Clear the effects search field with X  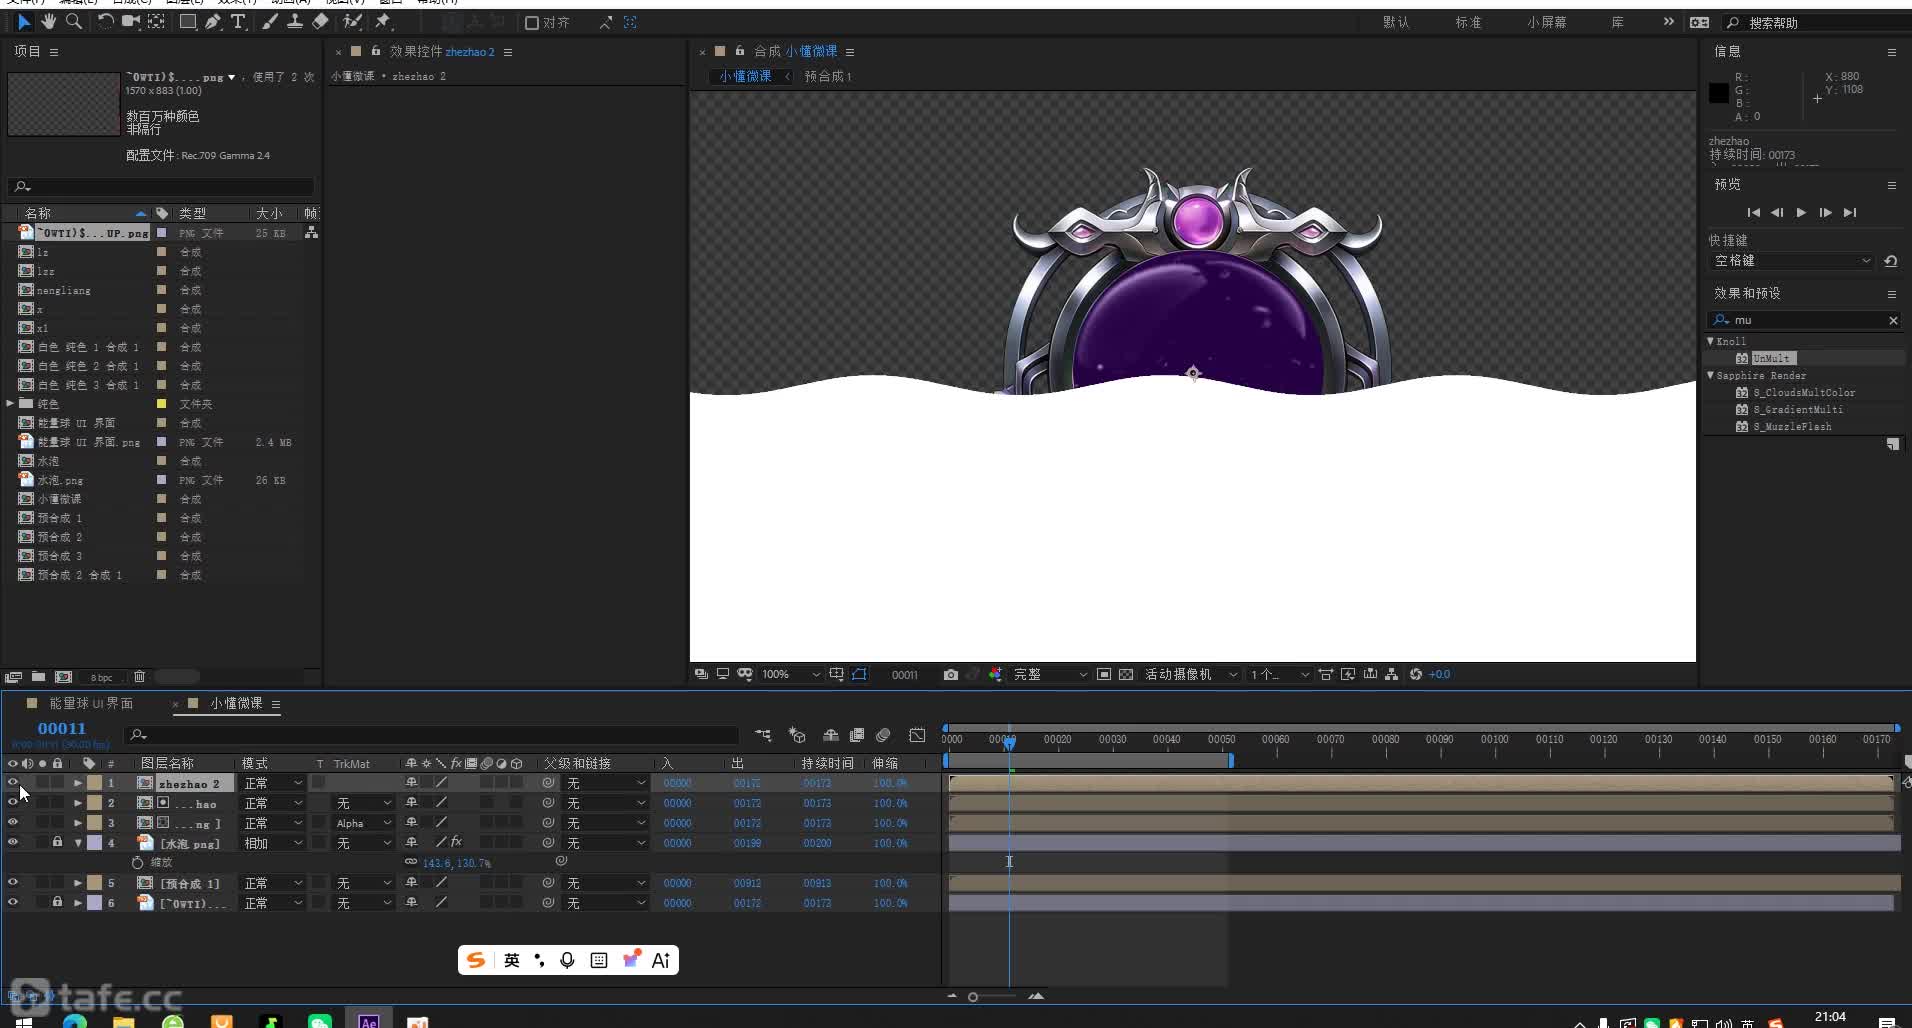click(1893, 320)
